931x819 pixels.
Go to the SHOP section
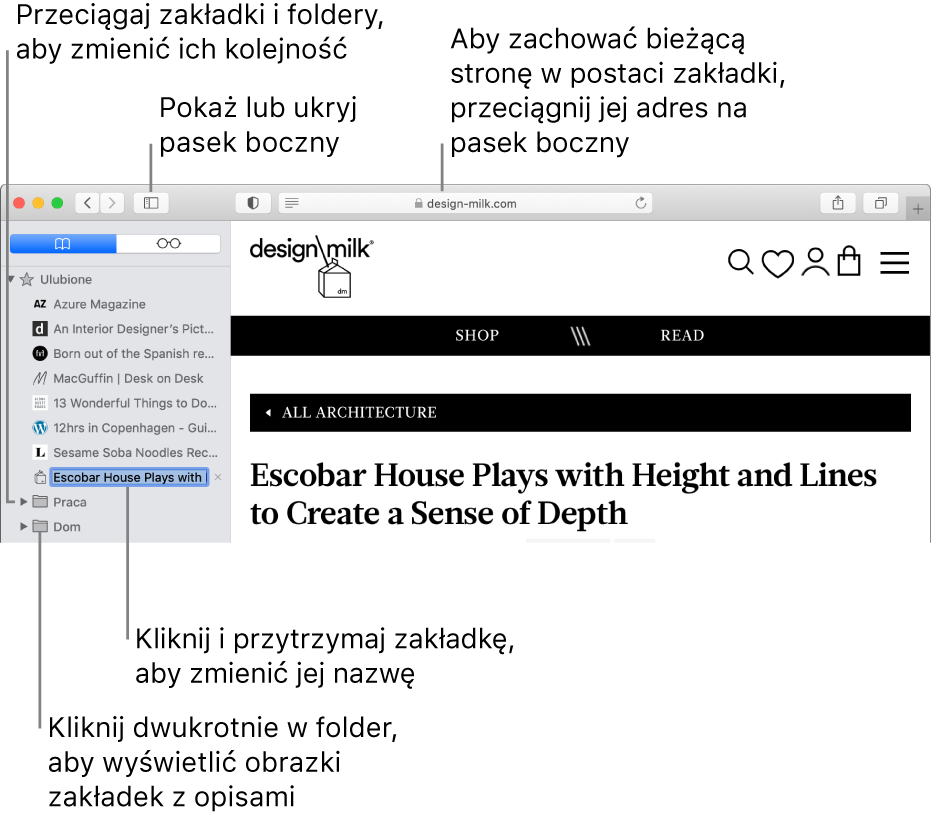tap(477, 336)
